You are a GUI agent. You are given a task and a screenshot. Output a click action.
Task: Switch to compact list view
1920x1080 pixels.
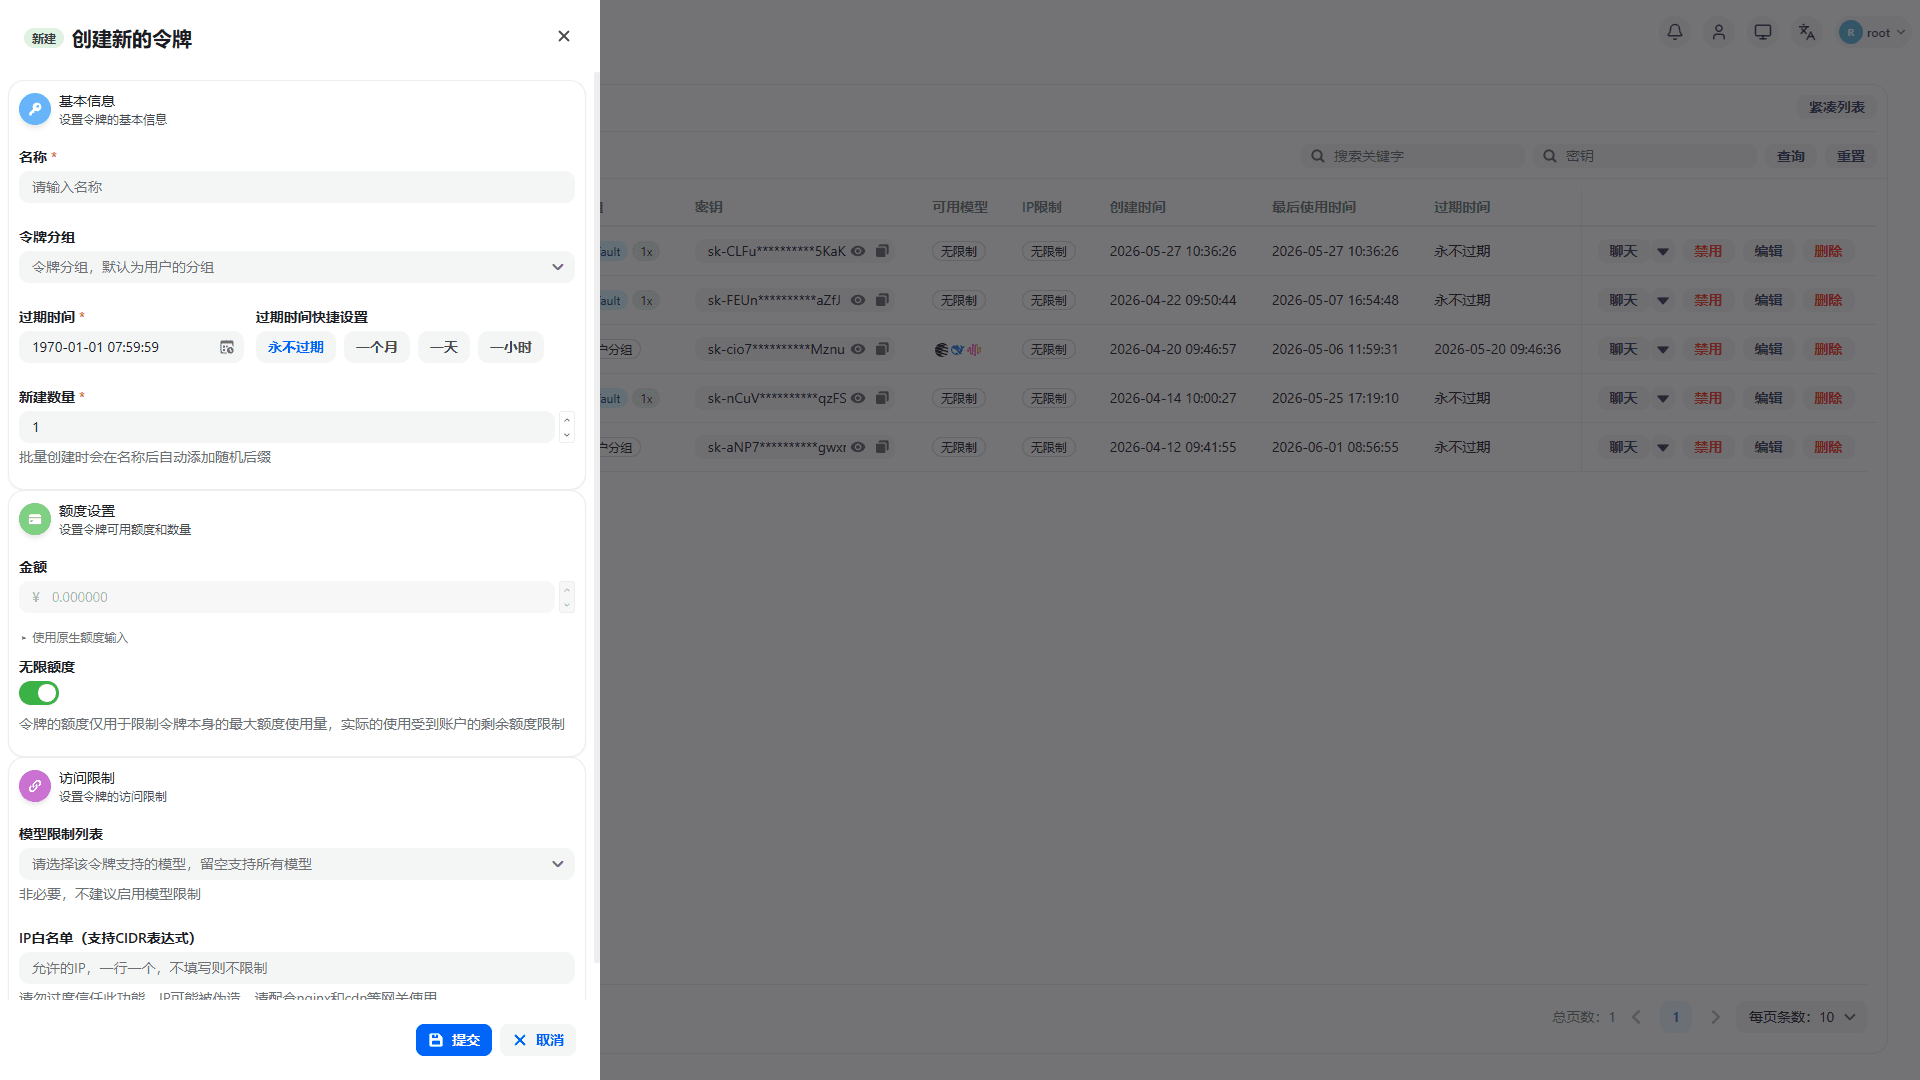[x=1837, y=107]
